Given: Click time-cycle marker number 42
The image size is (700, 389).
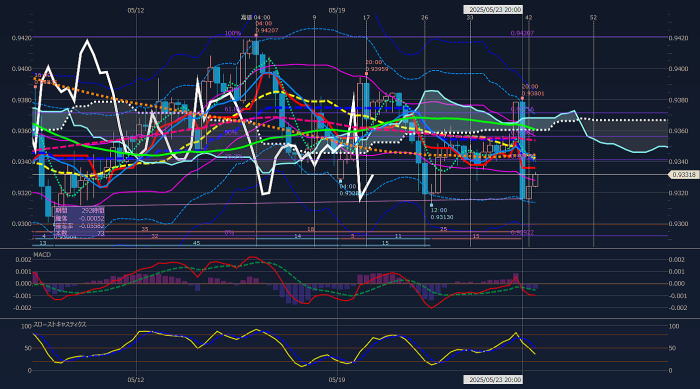Looking at the screenshot, I should [x=529, y=17].
